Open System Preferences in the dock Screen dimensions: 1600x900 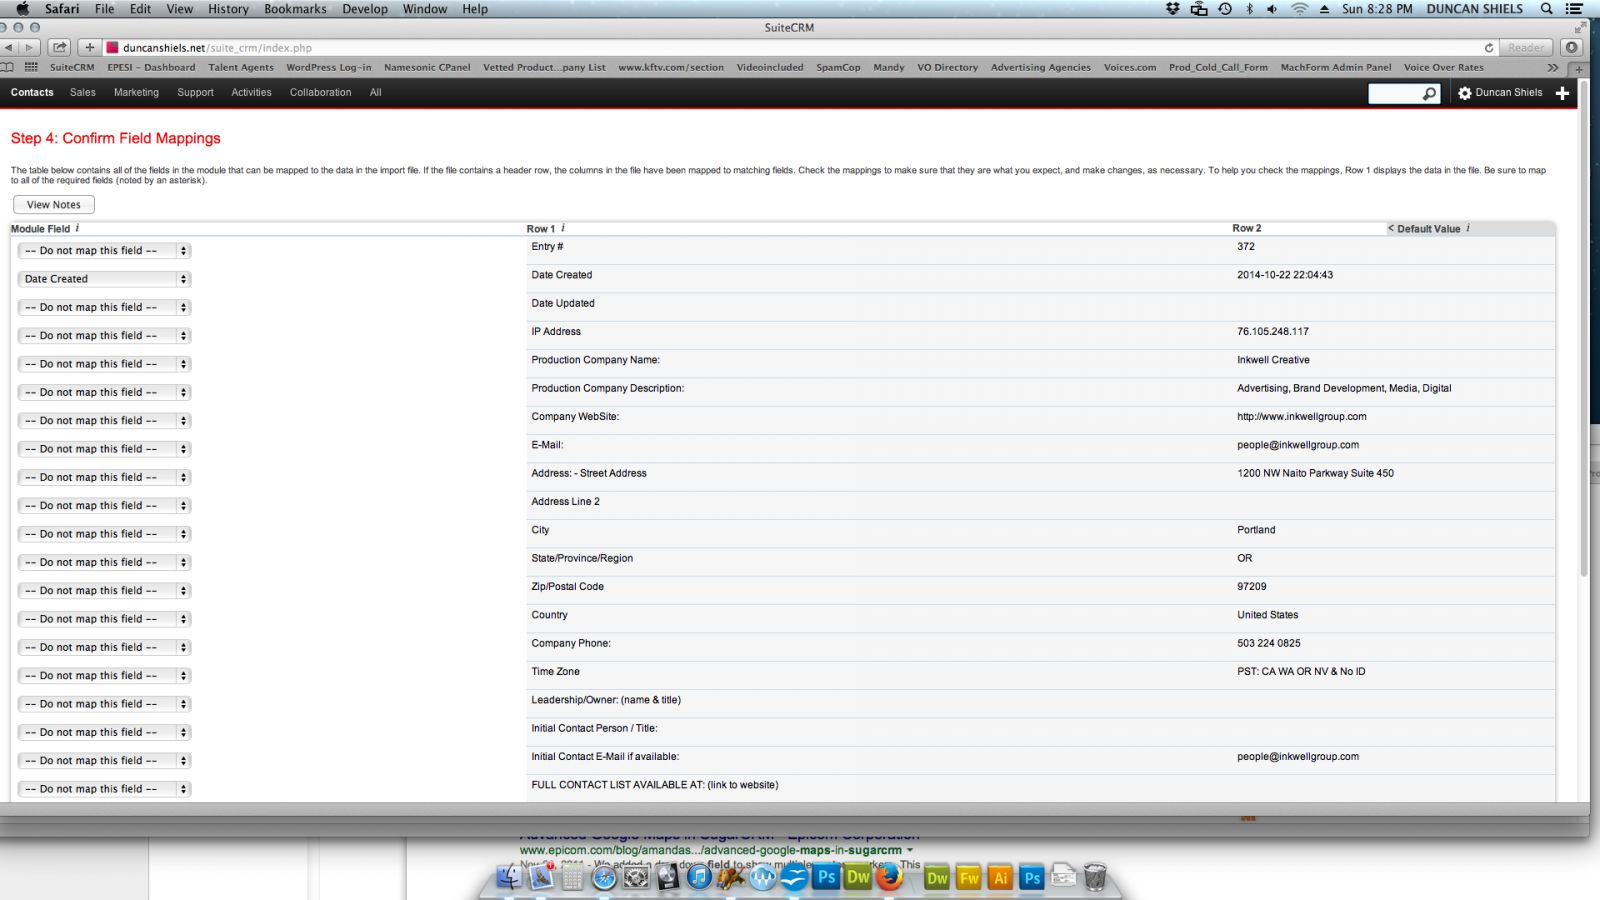click(x=636, y=877)
